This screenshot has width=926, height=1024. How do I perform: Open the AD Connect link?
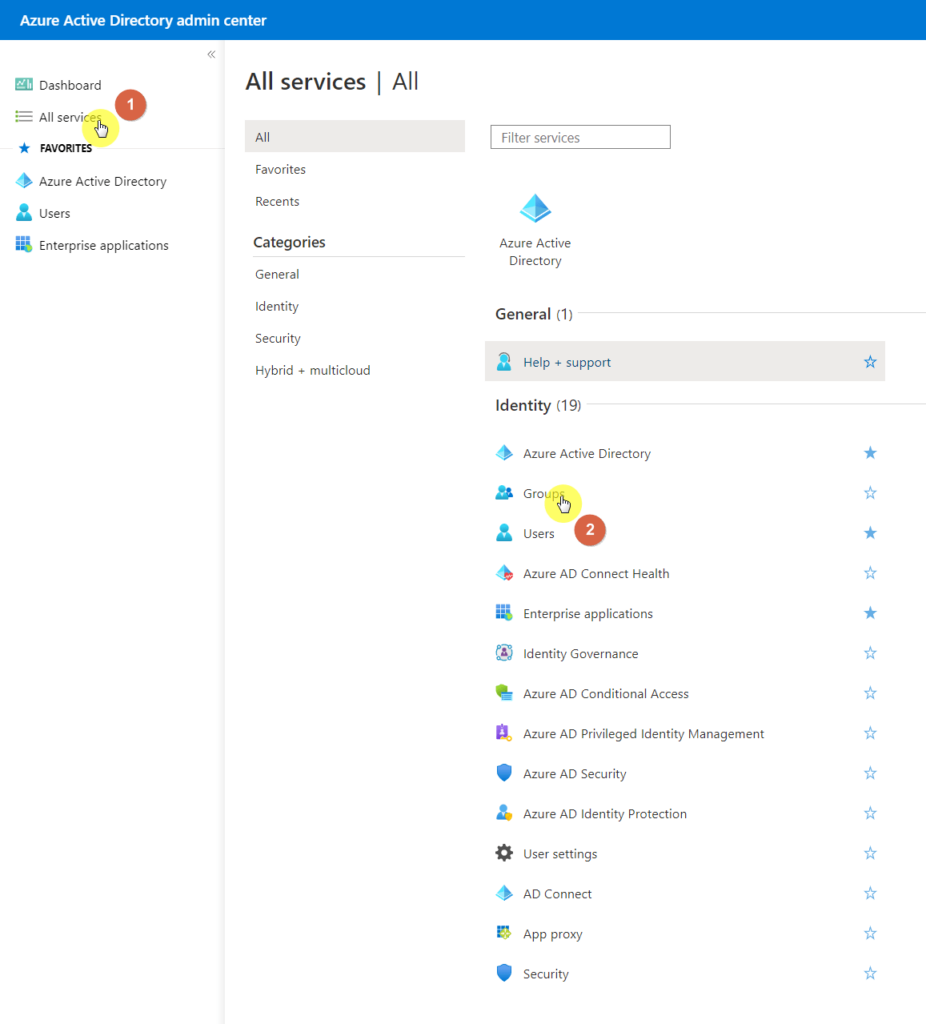tap(557, 894)
